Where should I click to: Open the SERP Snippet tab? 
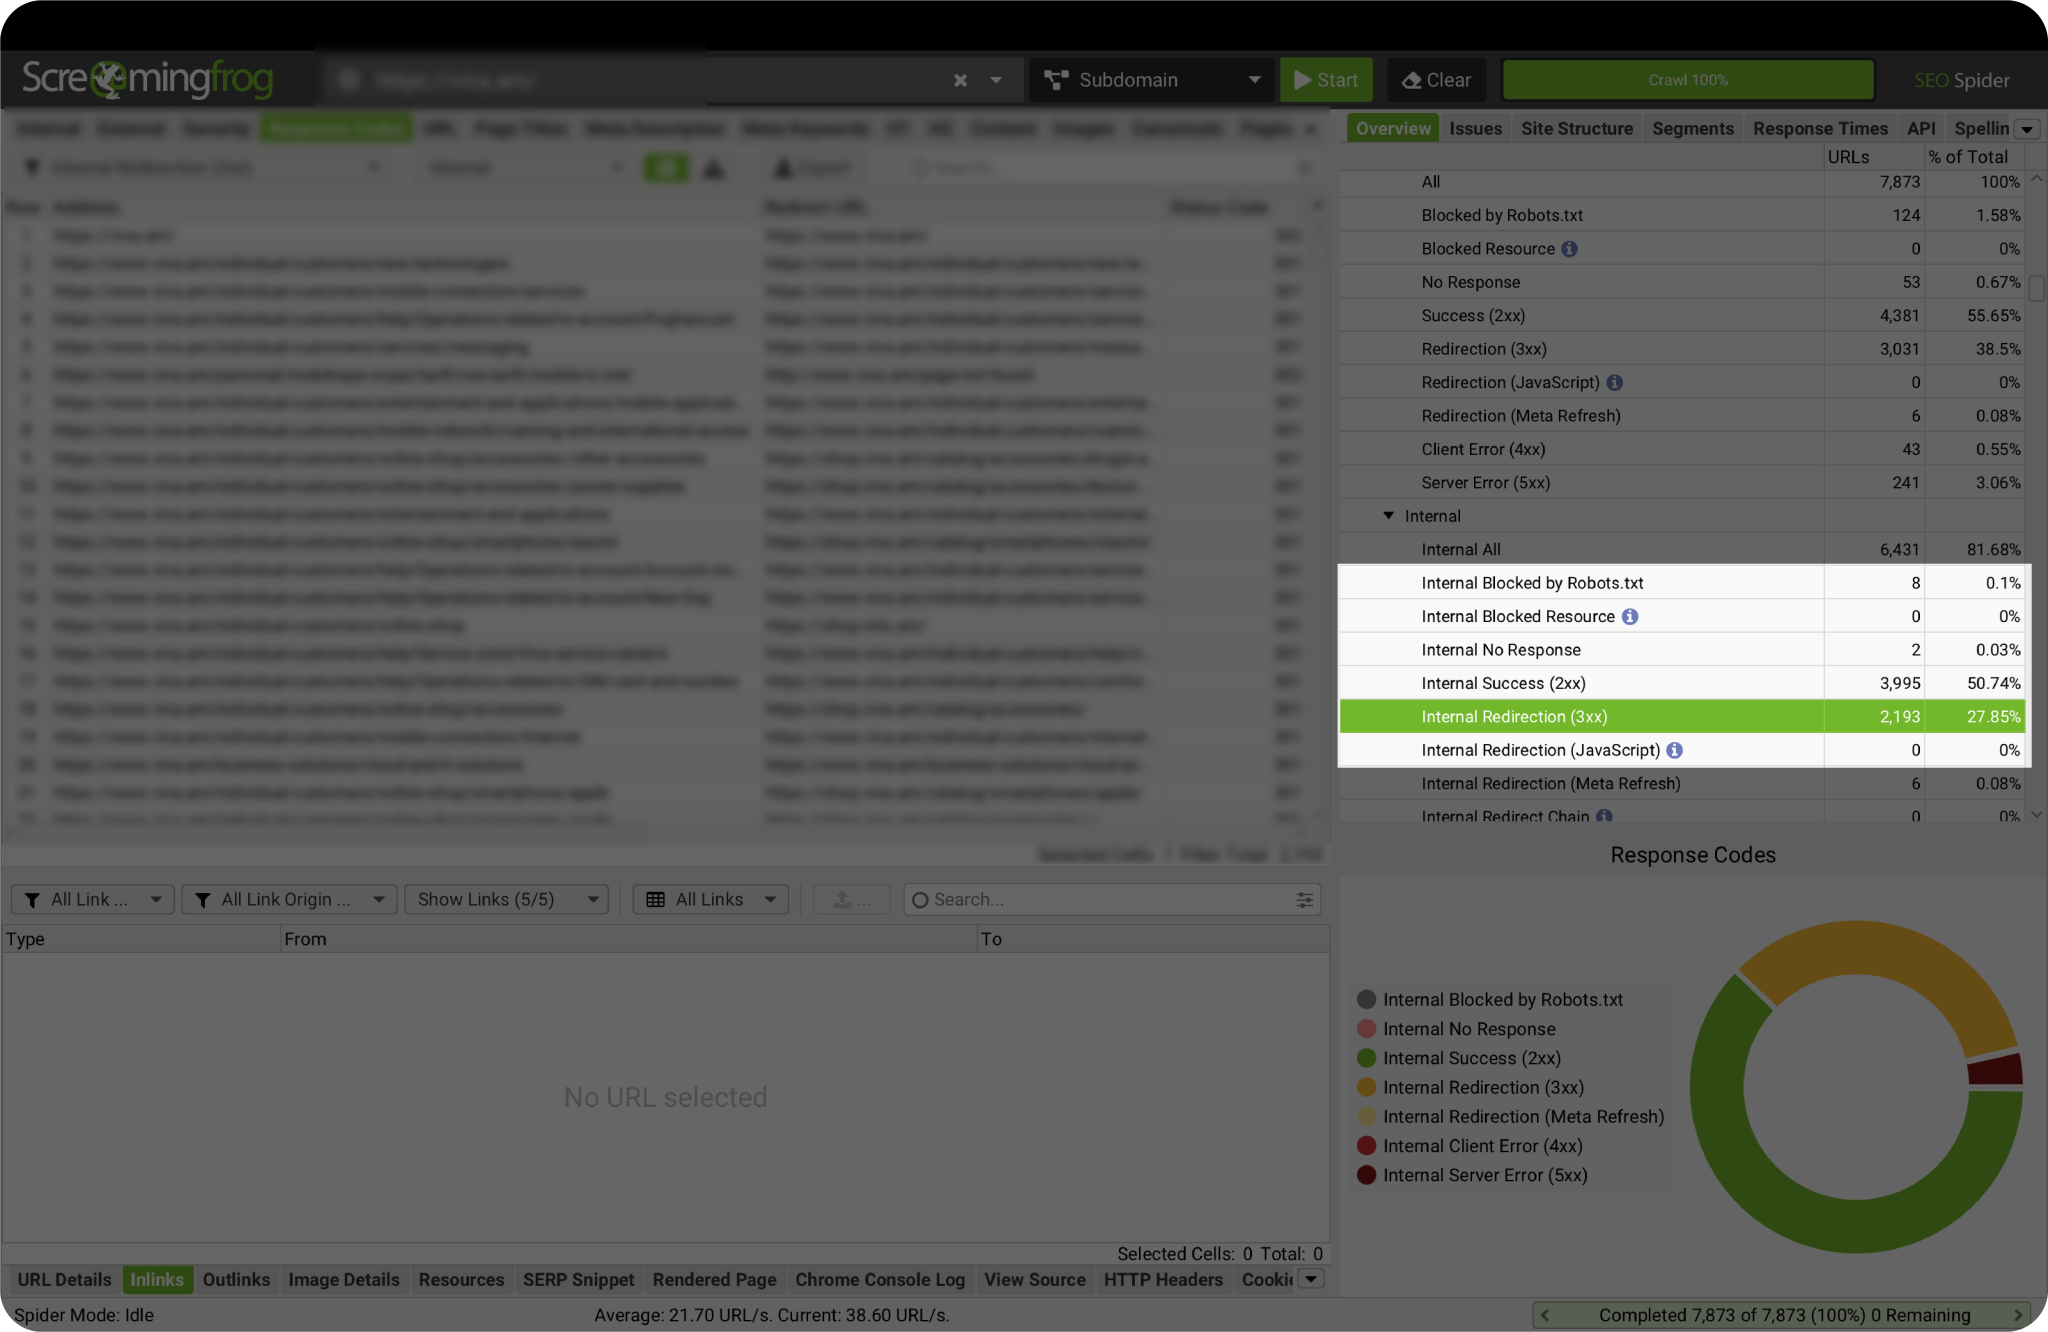[x=578, y=1280]
